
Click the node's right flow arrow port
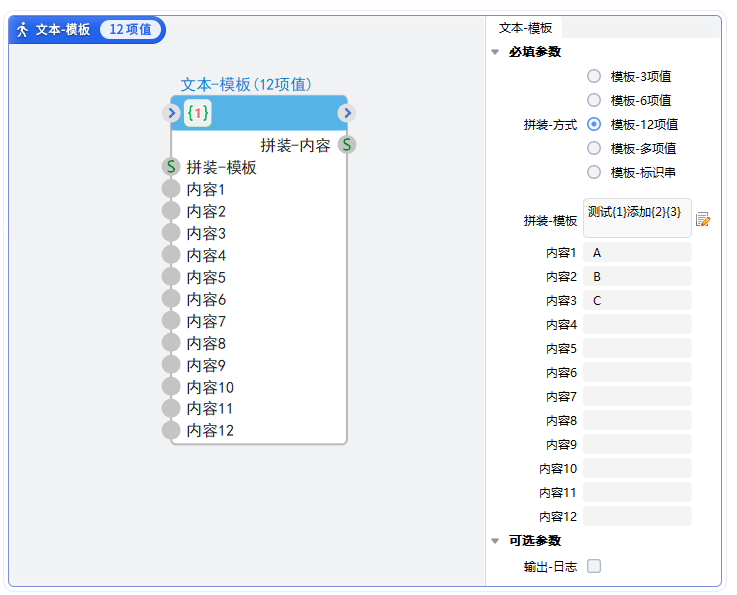coord(347,114)
